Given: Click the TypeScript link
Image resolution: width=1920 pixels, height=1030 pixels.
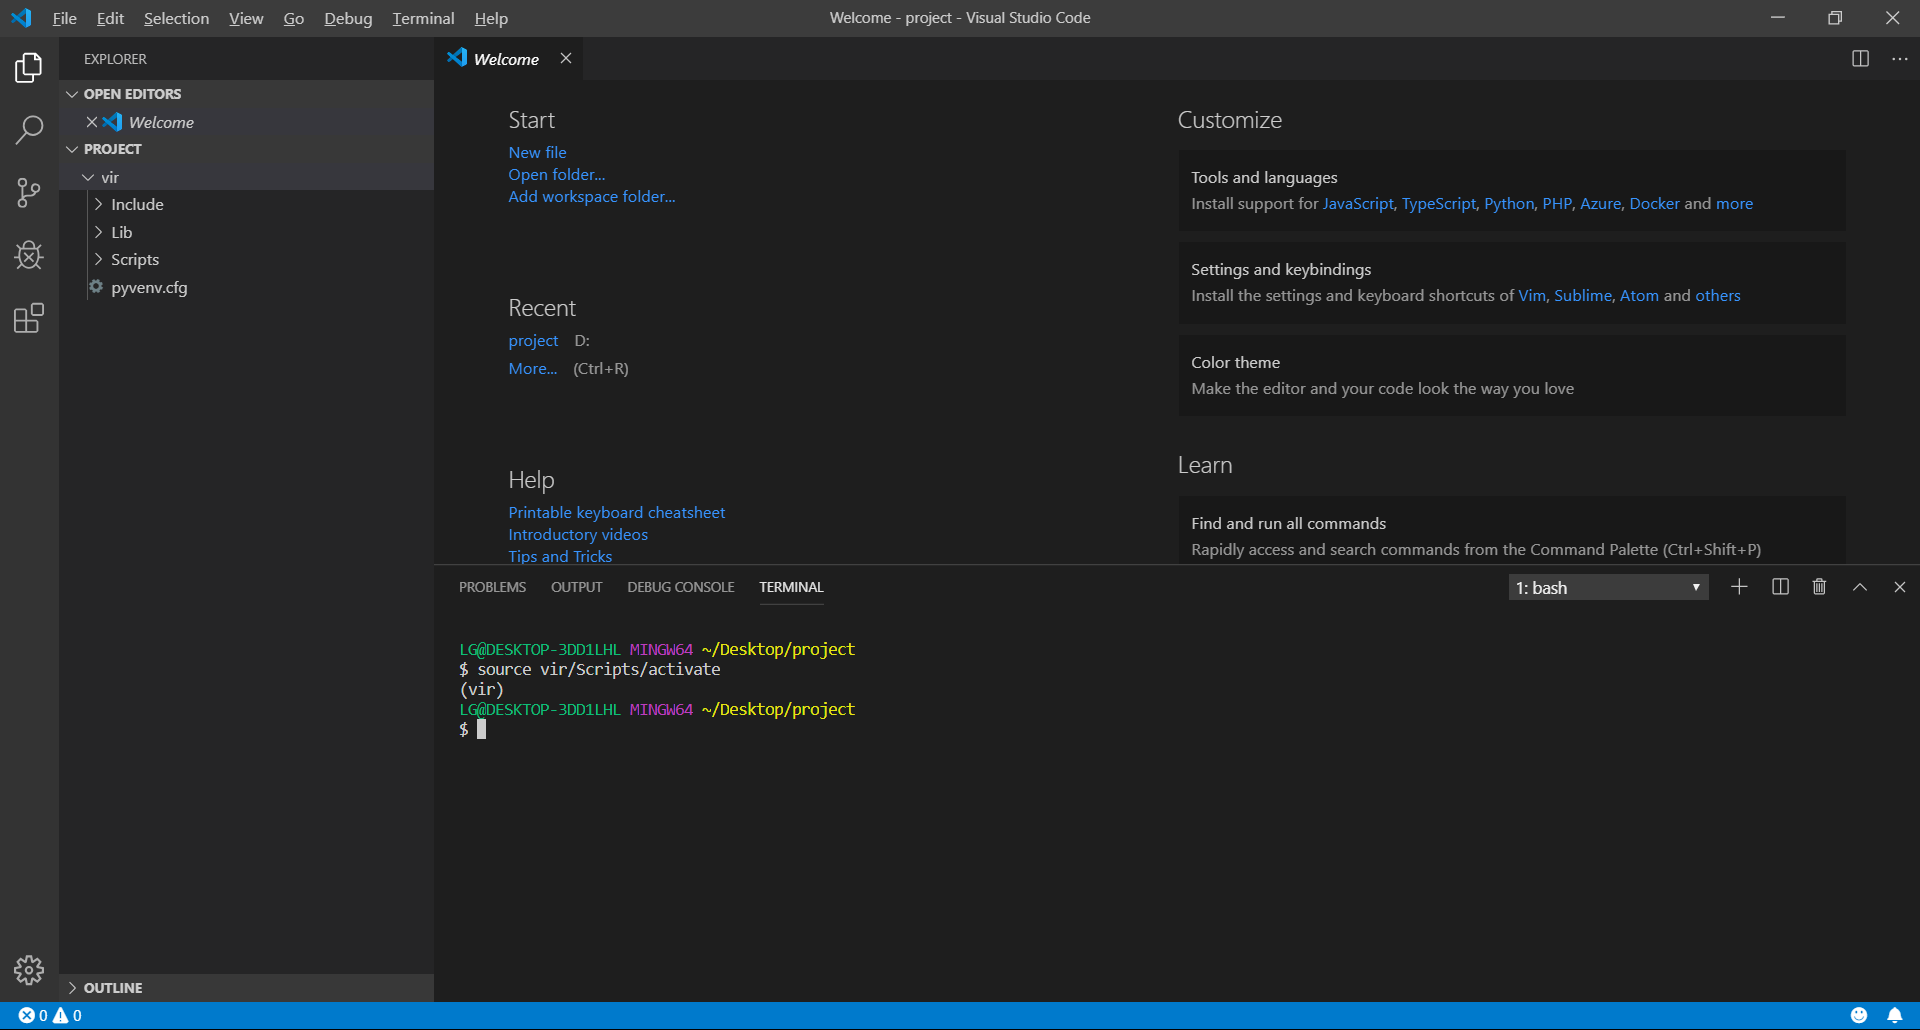Looking at the screenshot, I should pos(1439,204).
